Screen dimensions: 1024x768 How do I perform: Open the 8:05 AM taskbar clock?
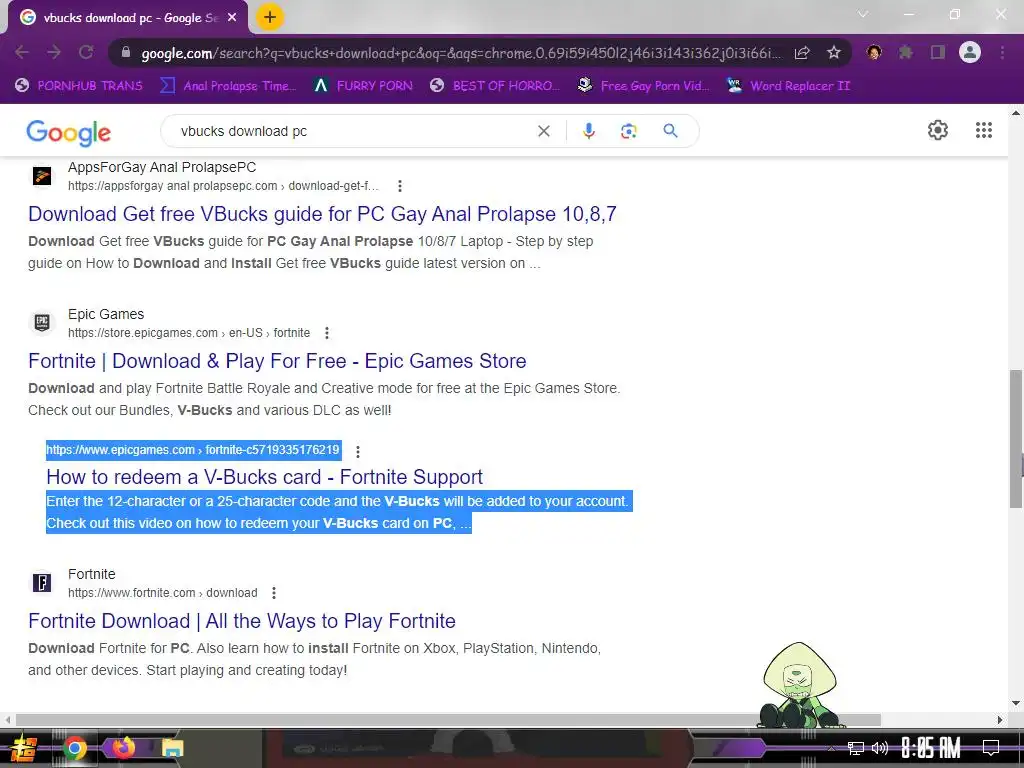931,748
